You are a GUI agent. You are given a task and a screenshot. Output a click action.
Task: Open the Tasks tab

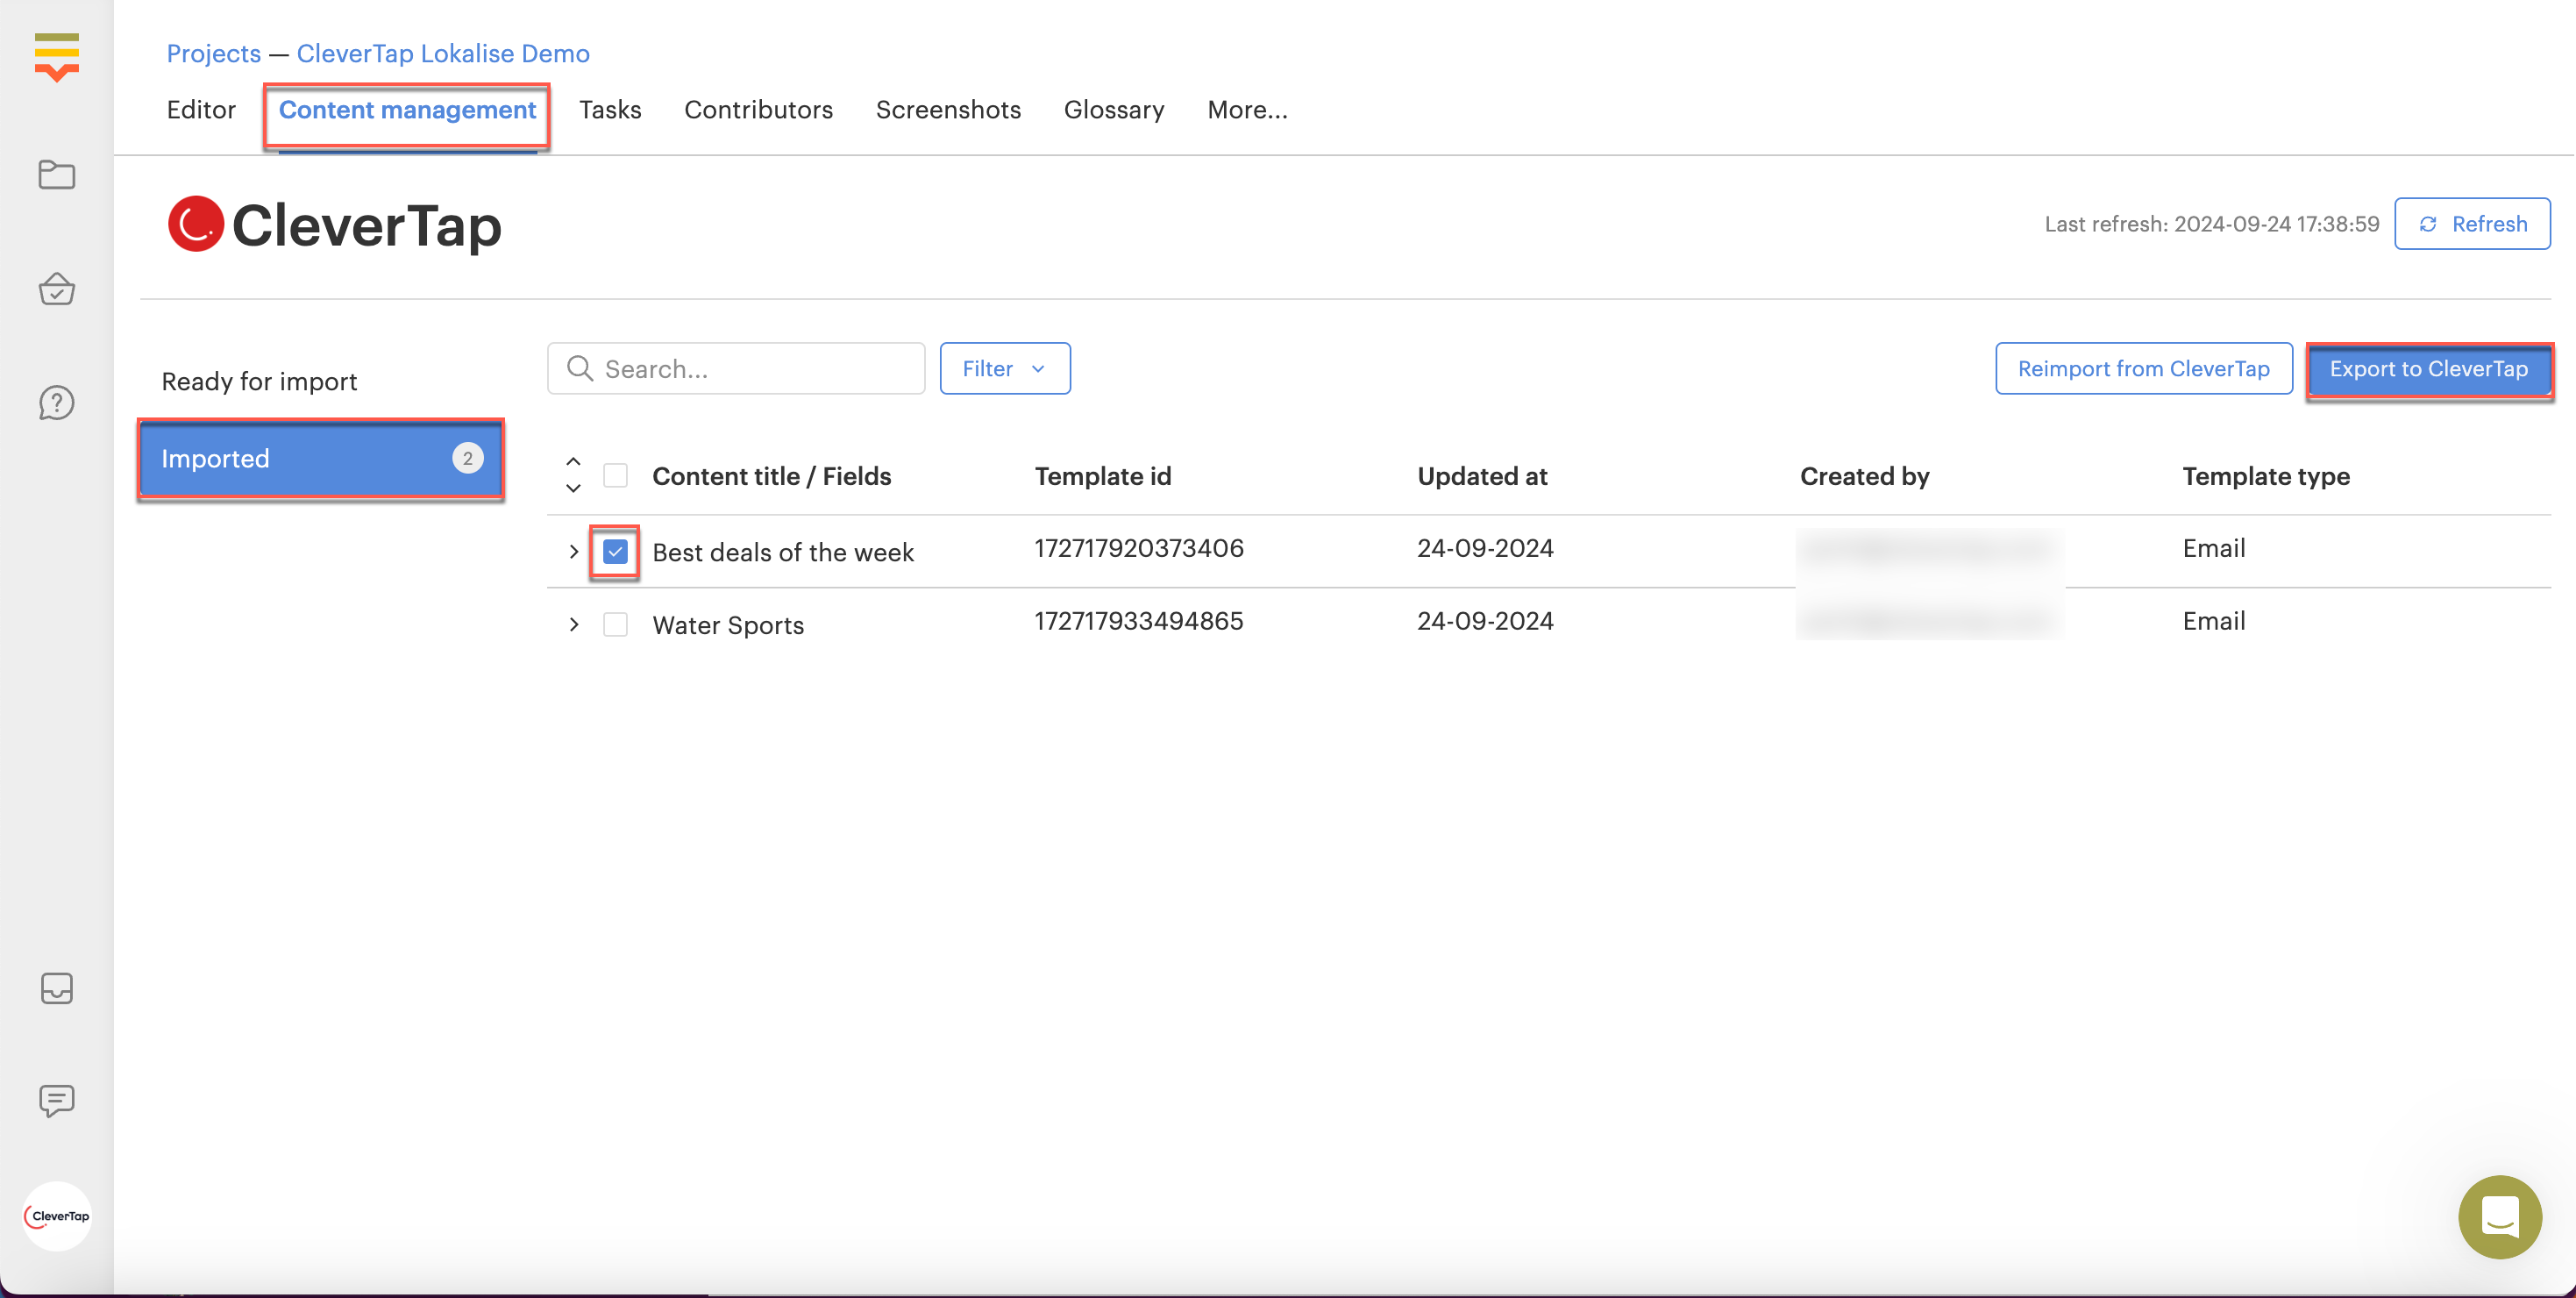[x=610, y=110]
